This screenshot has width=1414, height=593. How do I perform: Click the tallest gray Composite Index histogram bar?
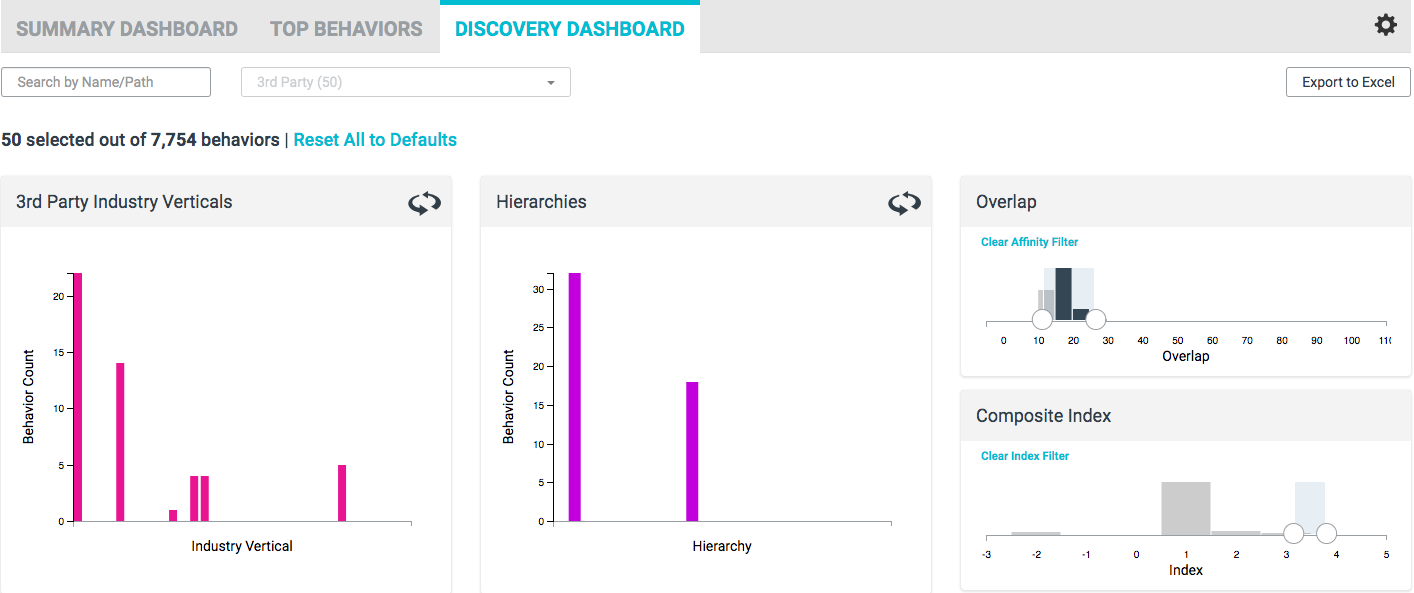click(x=1185, y=508)
